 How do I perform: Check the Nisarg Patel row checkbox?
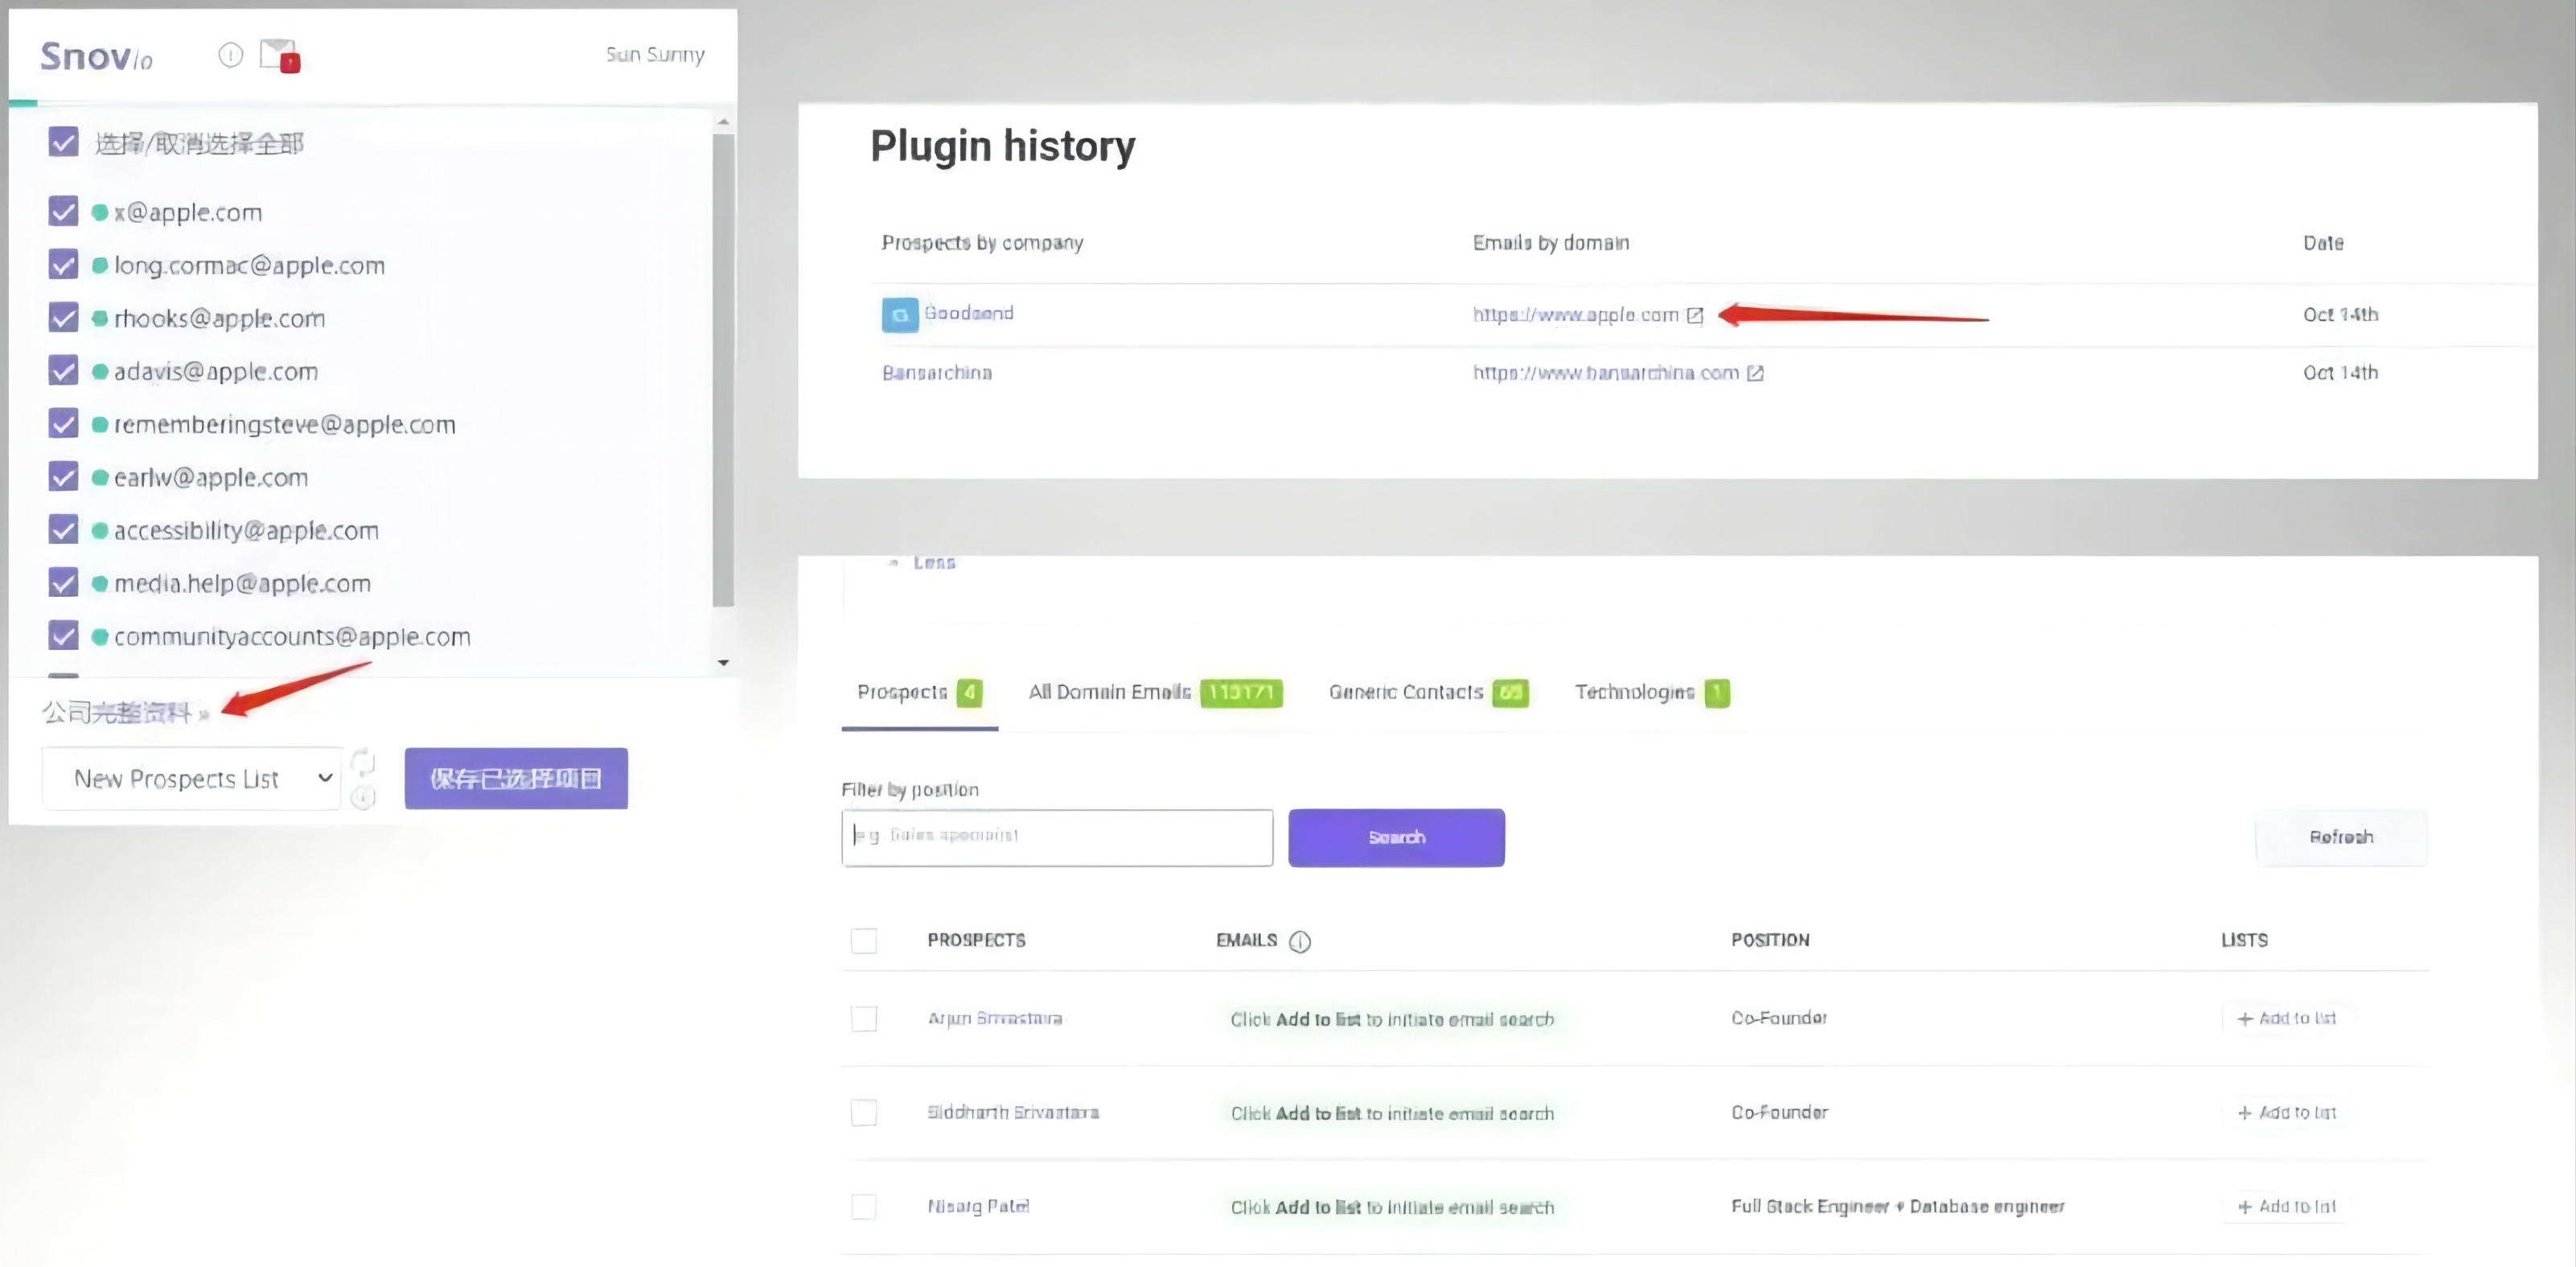pos(863,1206)
